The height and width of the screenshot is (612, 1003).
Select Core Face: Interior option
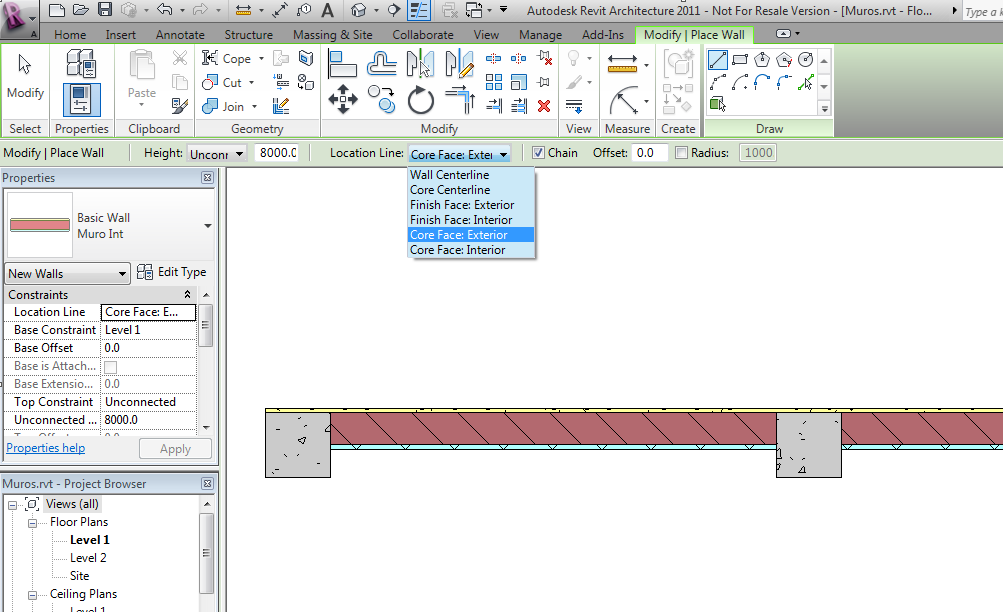point(471,250)
